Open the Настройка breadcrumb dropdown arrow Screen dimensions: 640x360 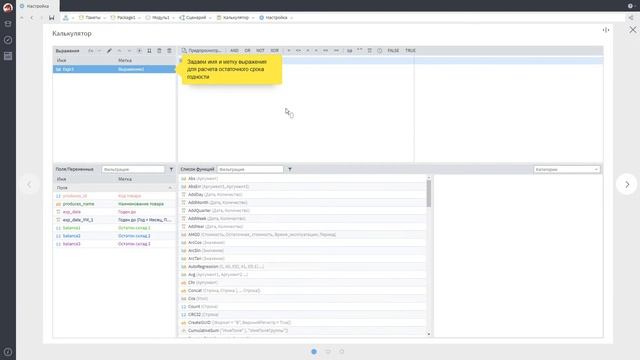(x=291, y=18)
